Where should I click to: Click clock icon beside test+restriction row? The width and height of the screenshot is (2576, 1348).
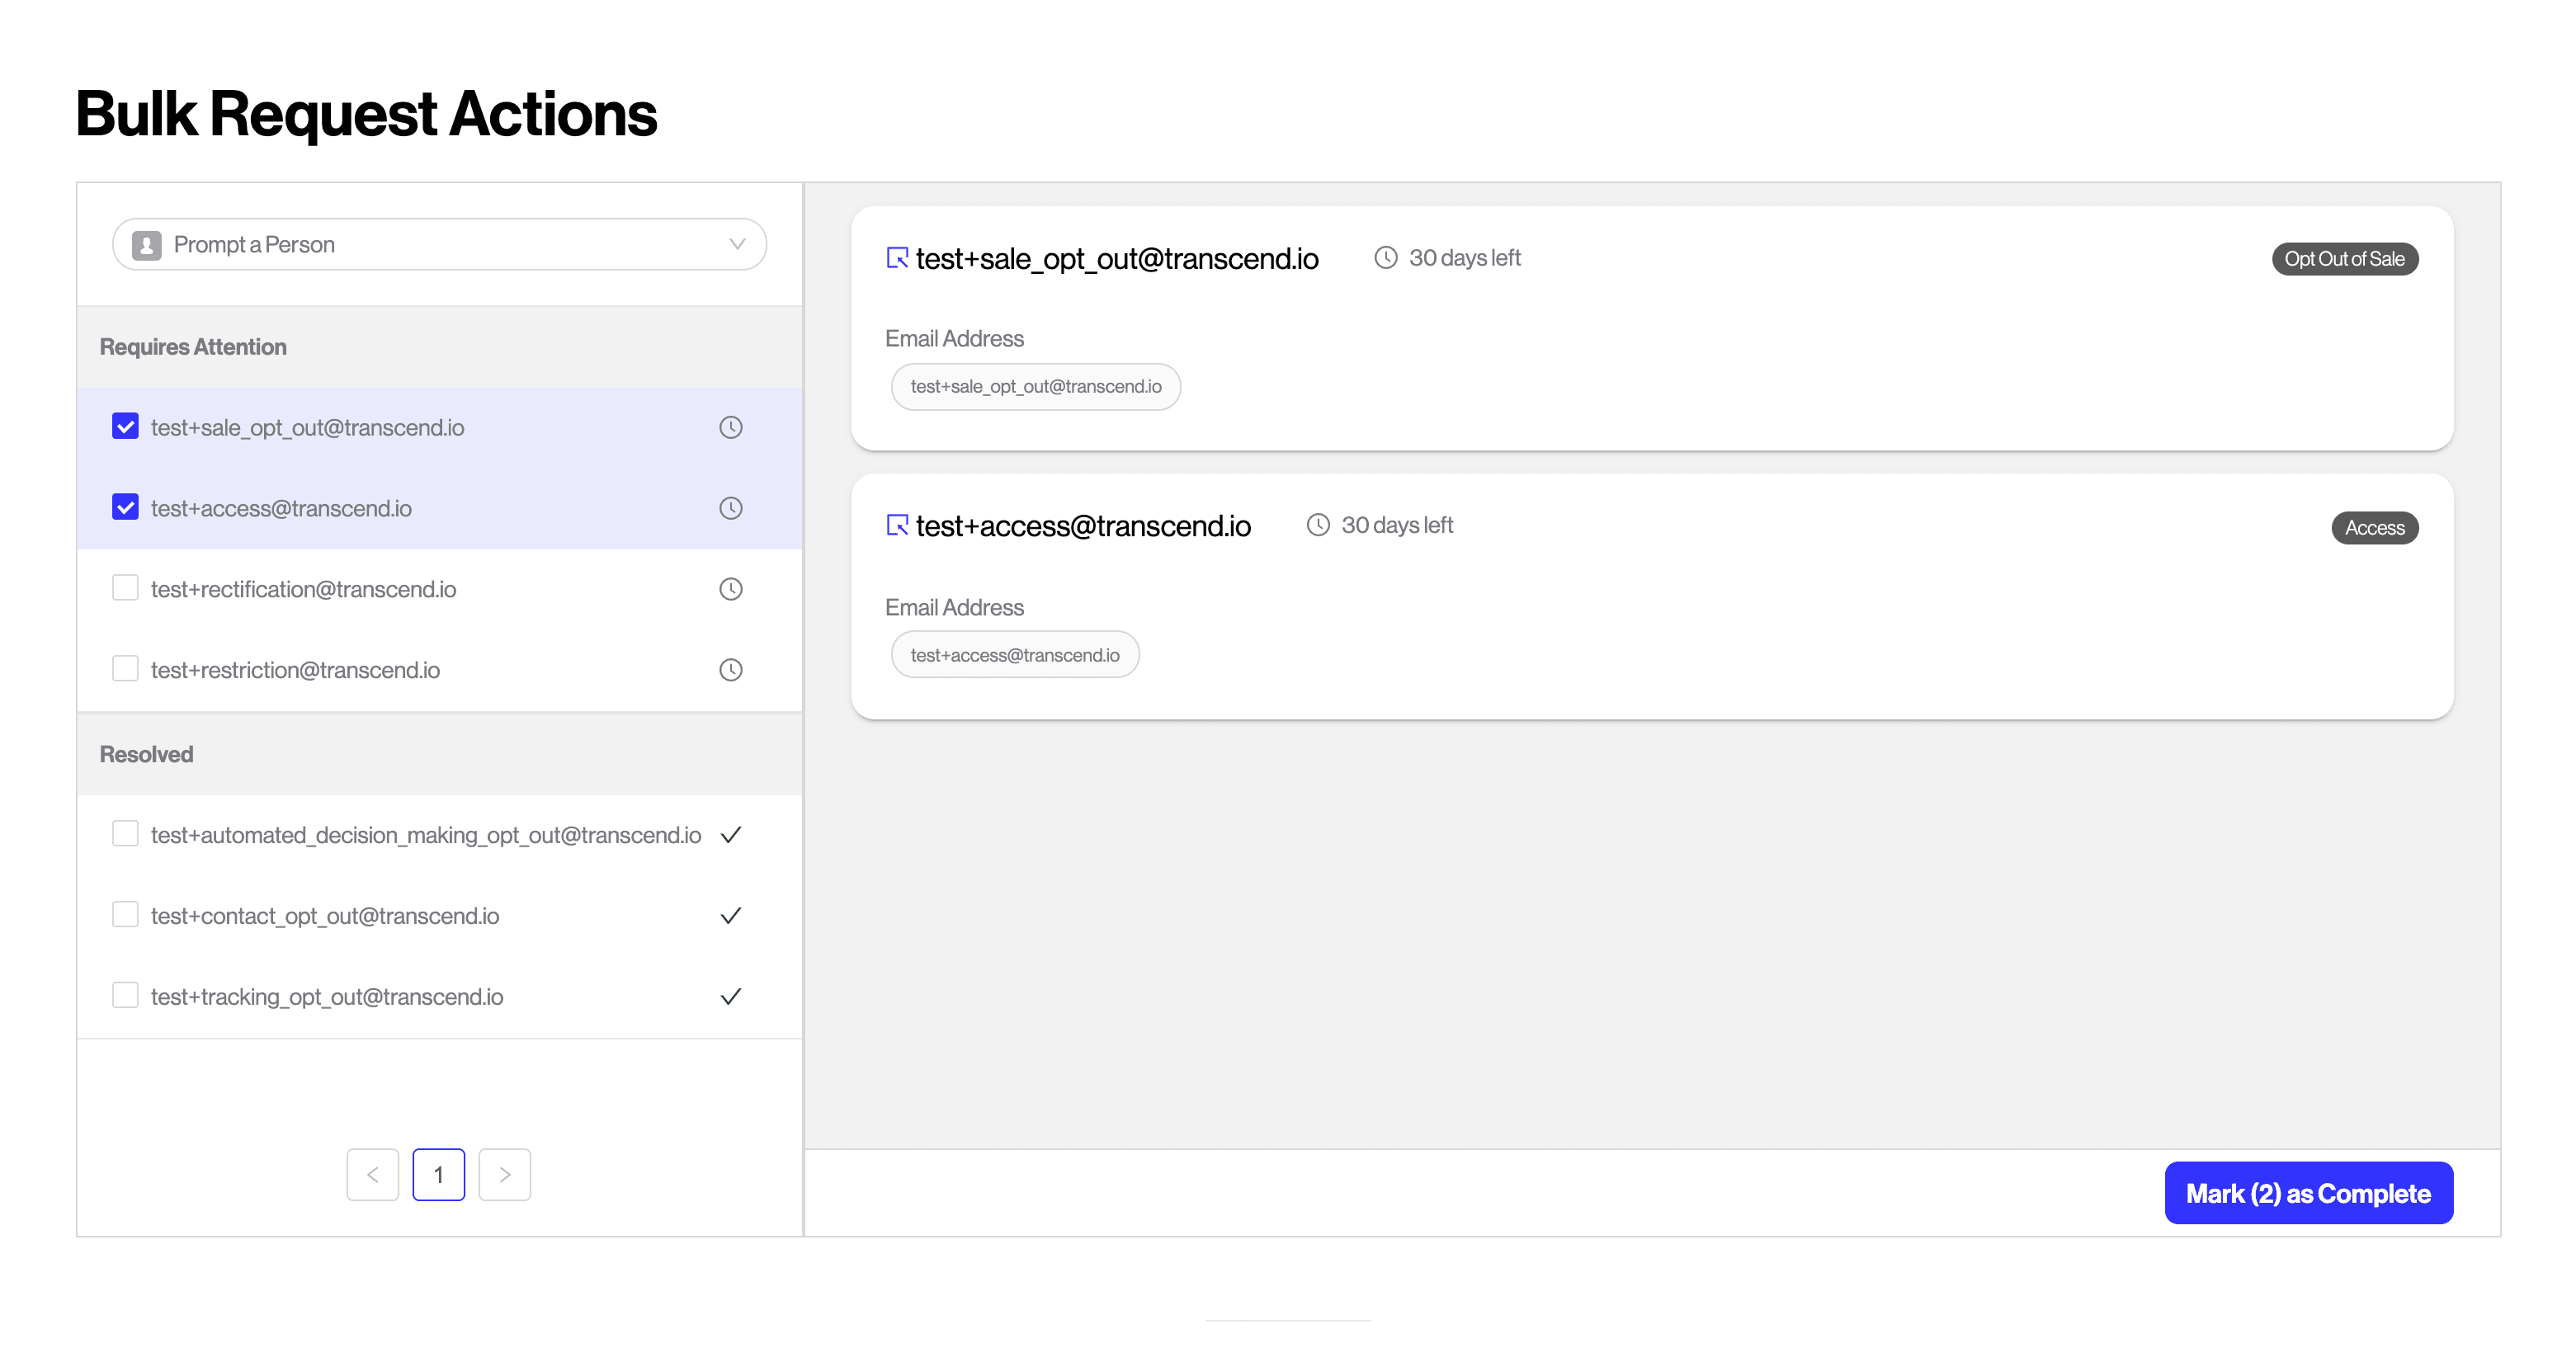731,670
